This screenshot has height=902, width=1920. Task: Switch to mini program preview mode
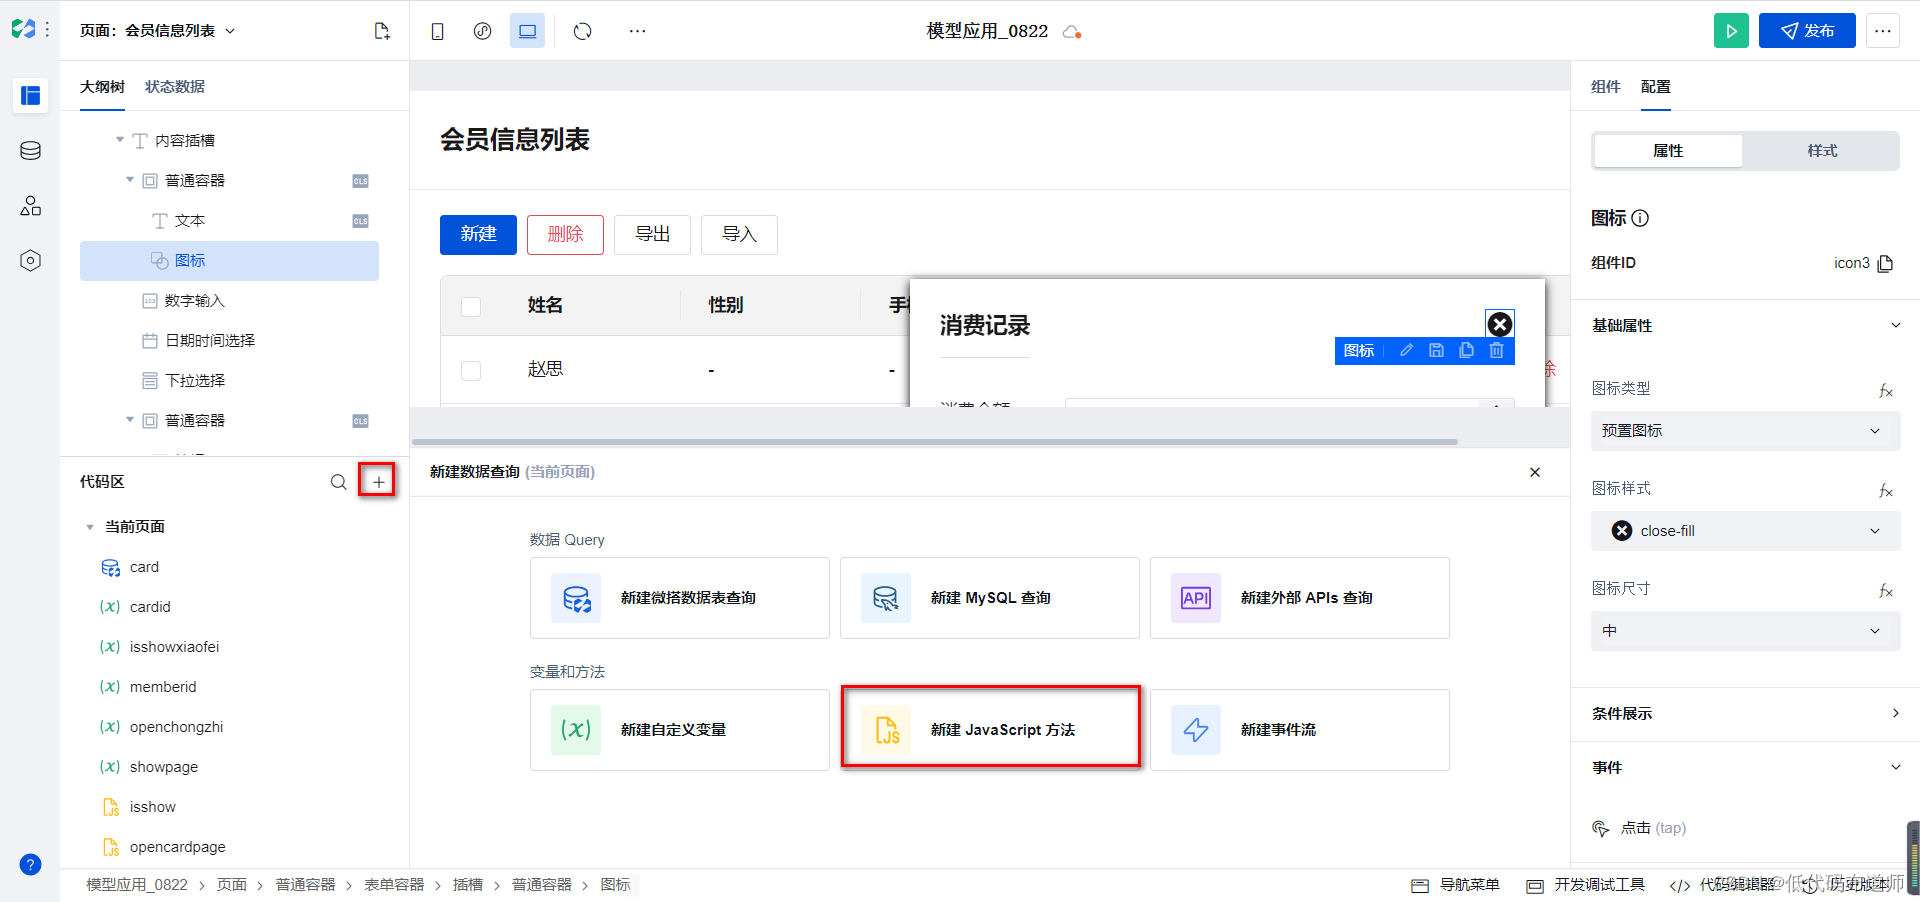482,31
